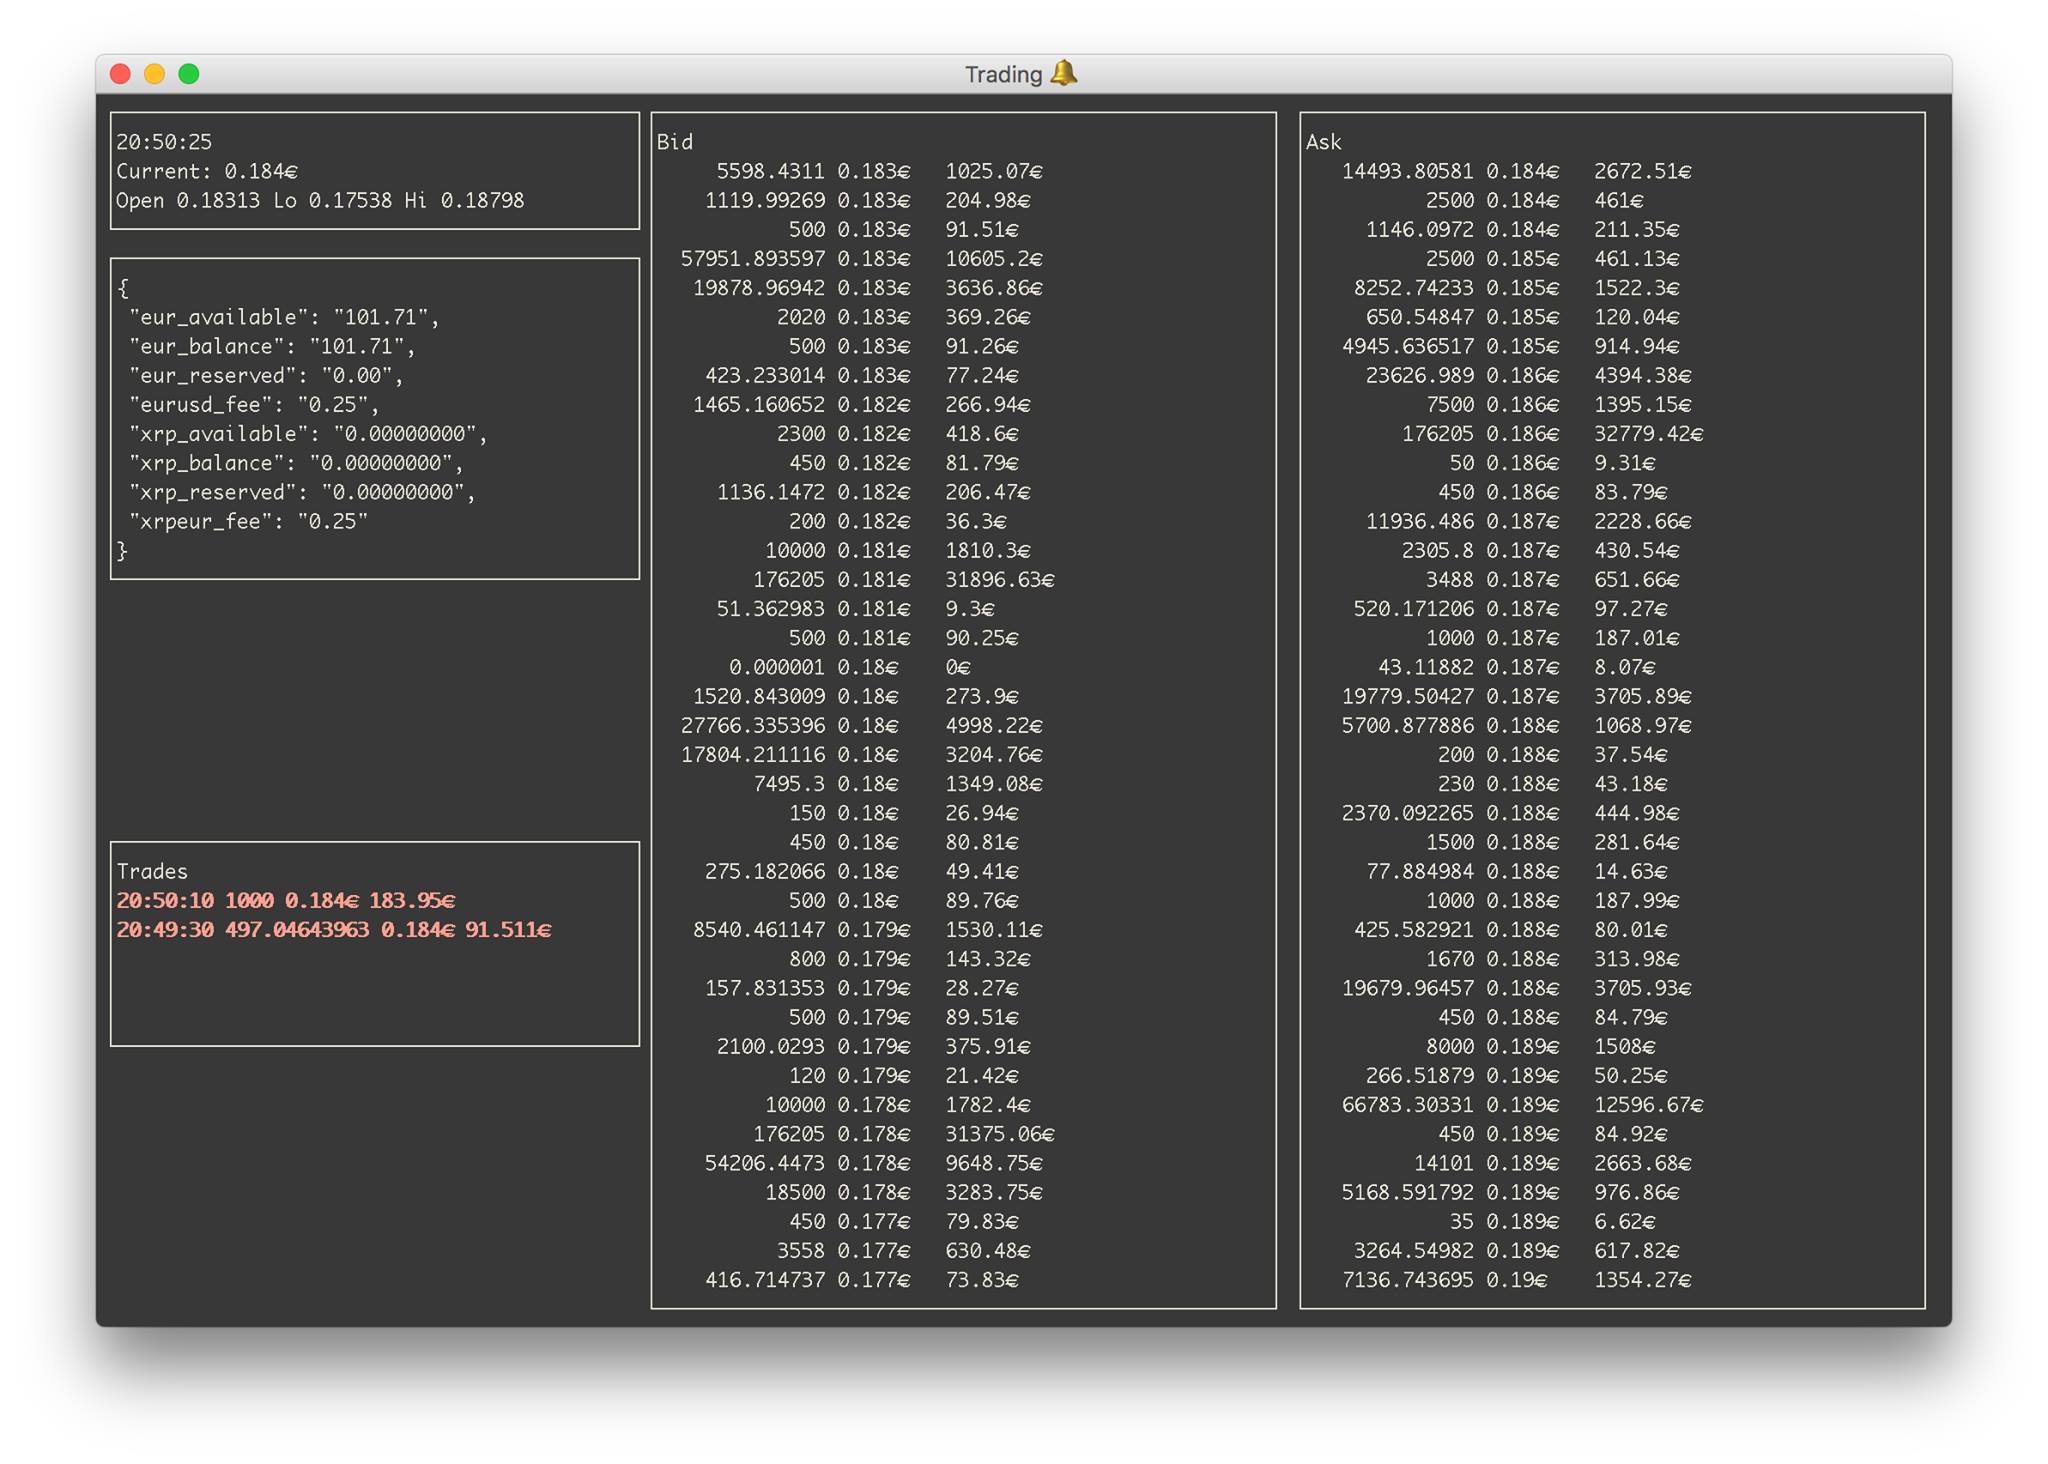Click the "xrp_balance" line
The width and height of the screenshot is (2048, 1464).
pos(296,463)
